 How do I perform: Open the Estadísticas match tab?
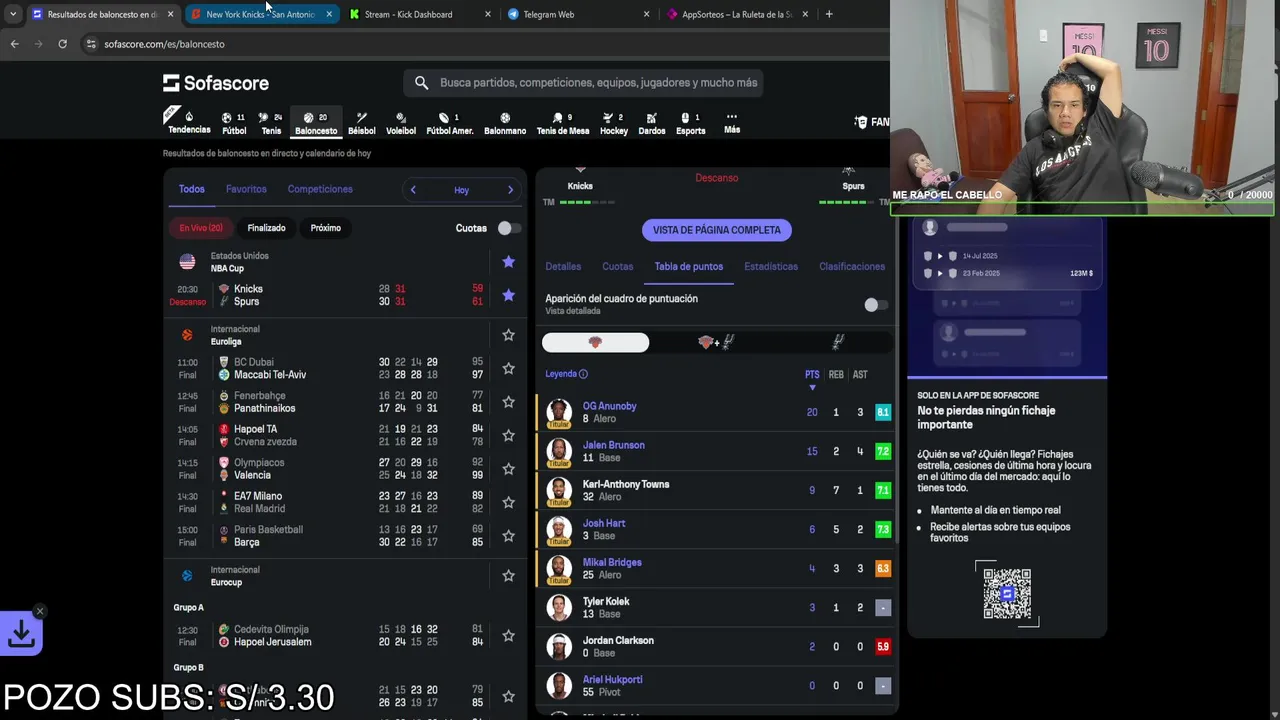[x=771, y=266]
